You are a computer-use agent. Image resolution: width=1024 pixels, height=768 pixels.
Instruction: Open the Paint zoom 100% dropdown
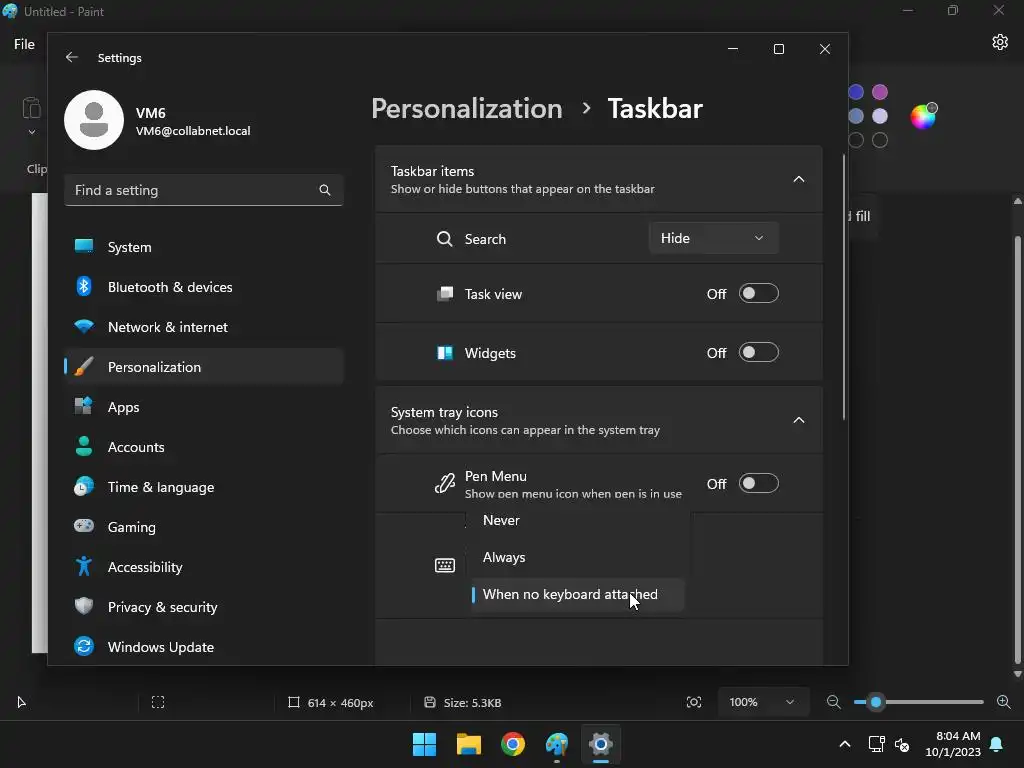point(763,702)
